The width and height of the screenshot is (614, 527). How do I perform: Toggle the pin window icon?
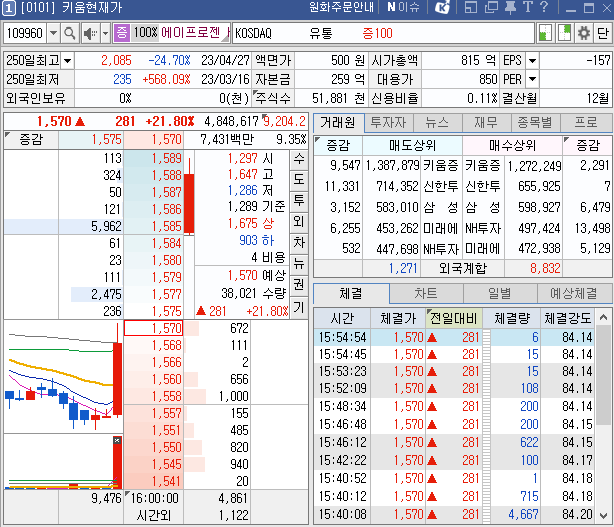[510, 7]
